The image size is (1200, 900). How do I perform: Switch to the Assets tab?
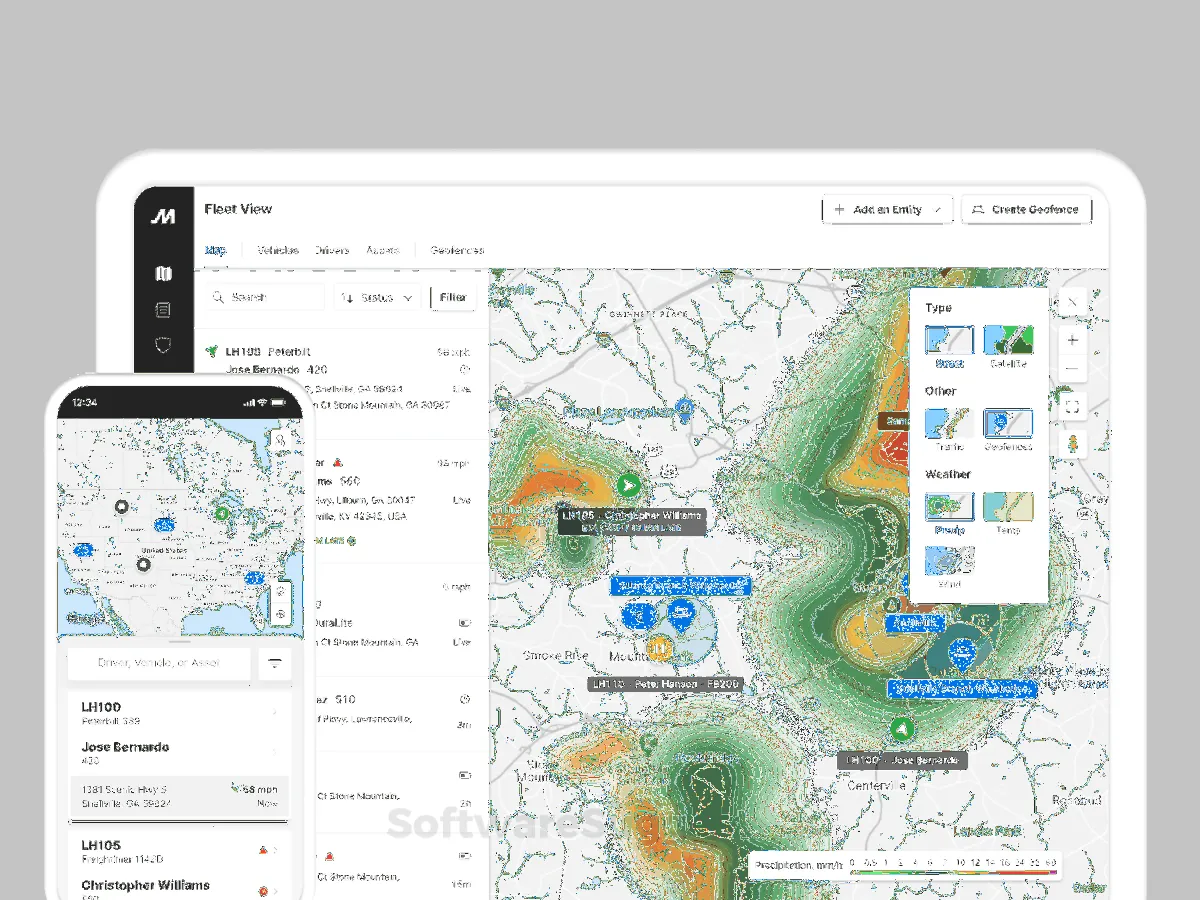(x=384, y=250)
